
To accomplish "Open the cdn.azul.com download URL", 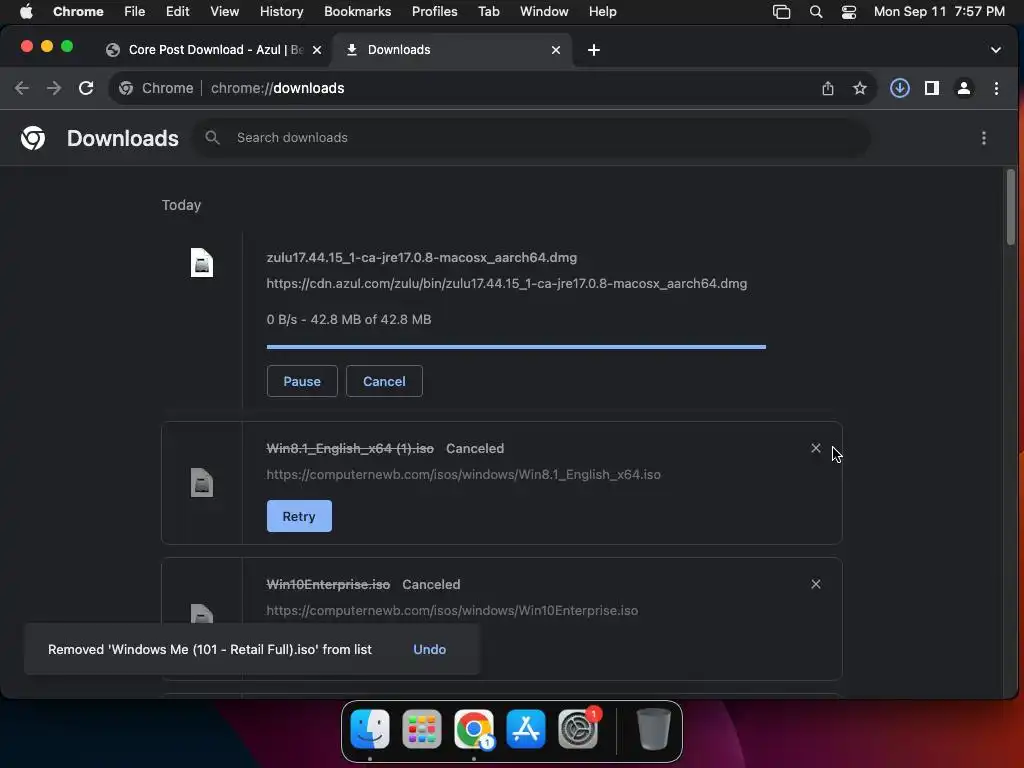I will point(506,283).
